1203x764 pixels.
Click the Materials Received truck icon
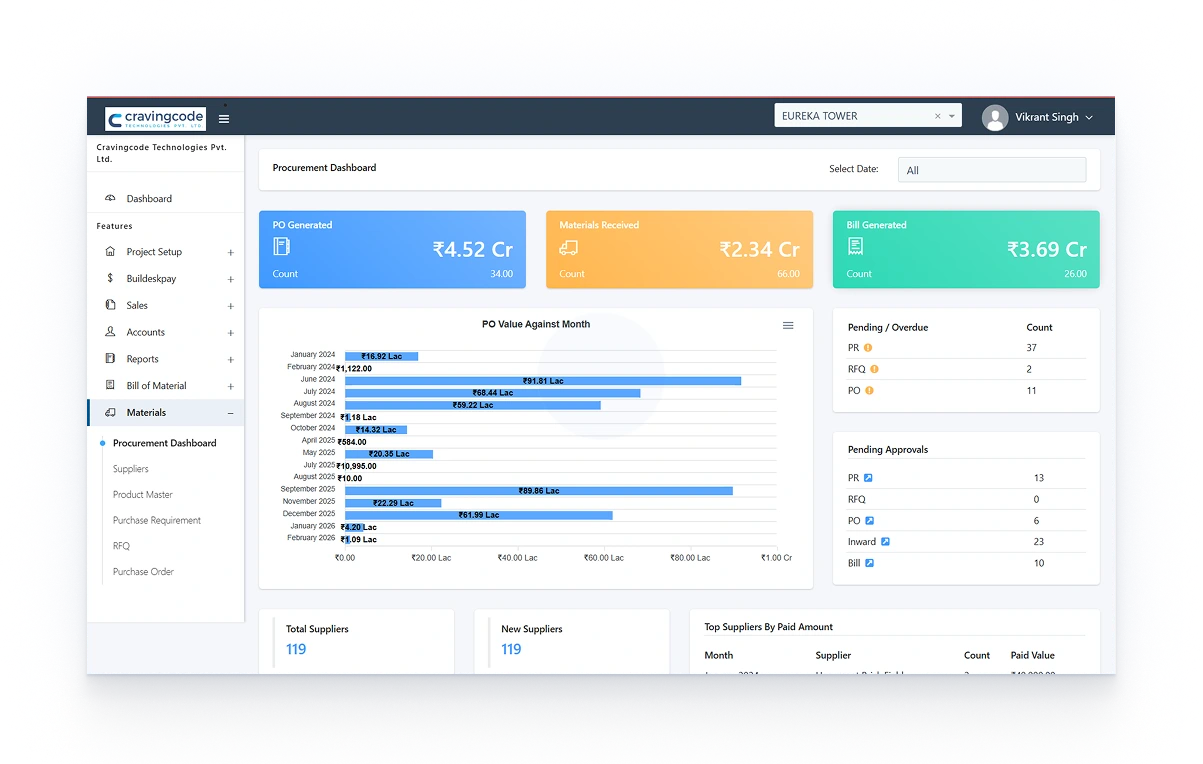point(569,247)
